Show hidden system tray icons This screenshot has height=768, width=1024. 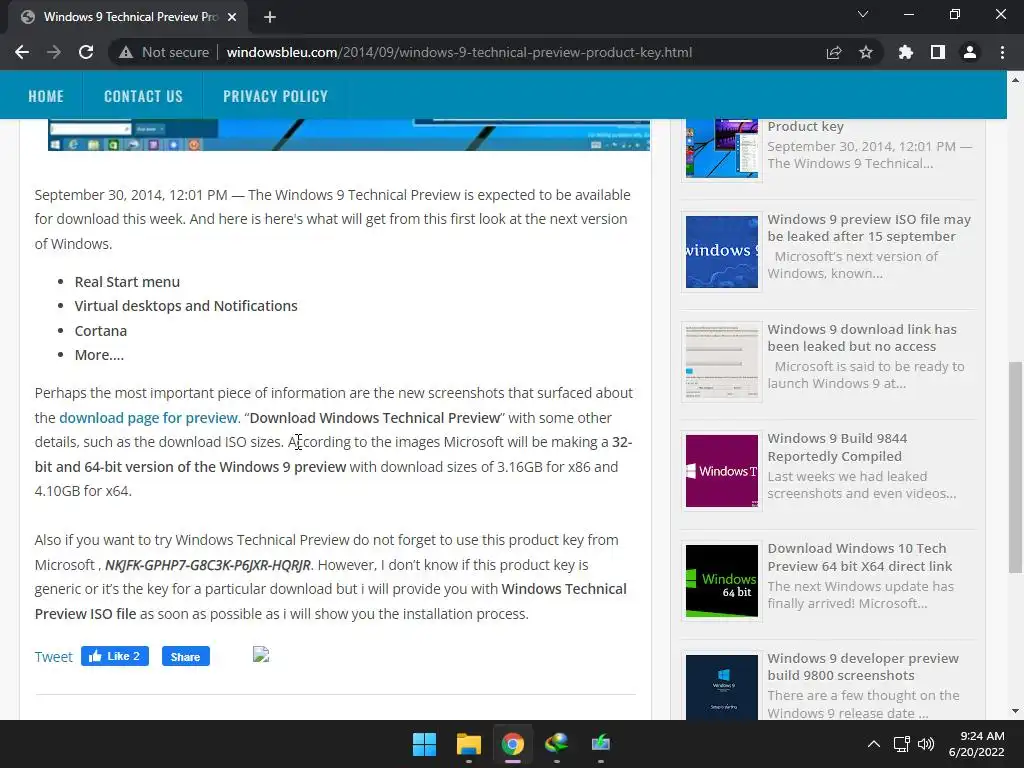[x=873, y=744]
